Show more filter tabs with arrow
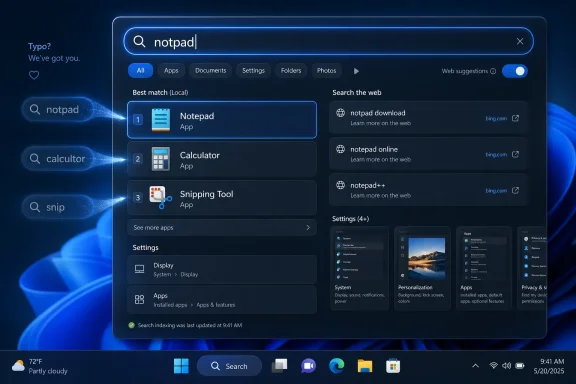This screenshot has height=384, width=576. click(x=356, y=71)
